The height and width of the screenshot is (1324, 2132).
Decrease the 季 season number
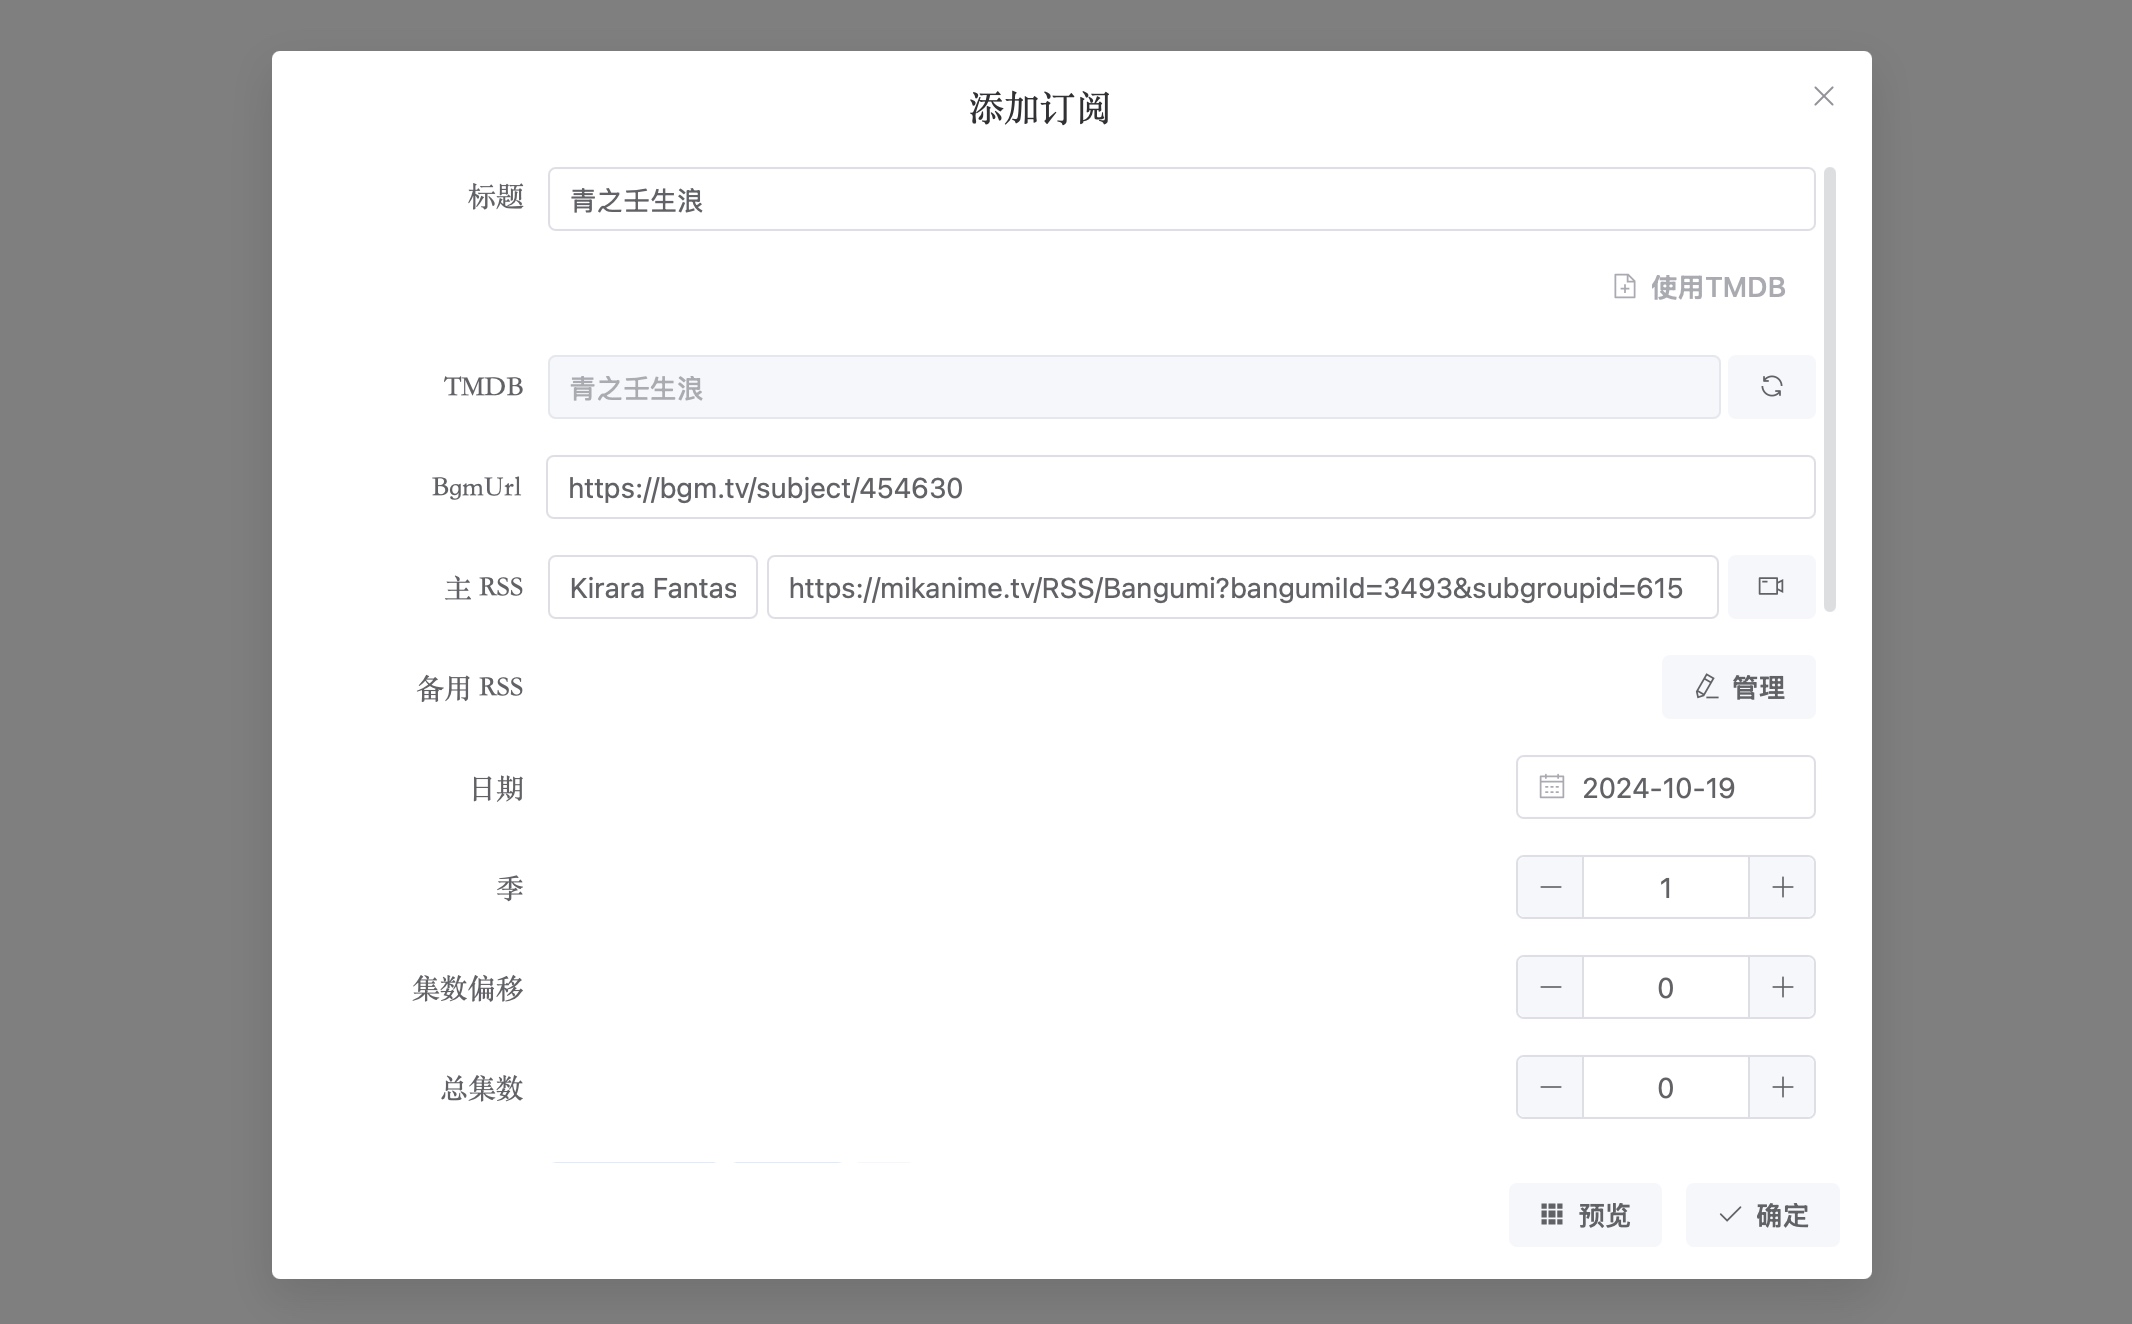click(x=1549, y=887)
